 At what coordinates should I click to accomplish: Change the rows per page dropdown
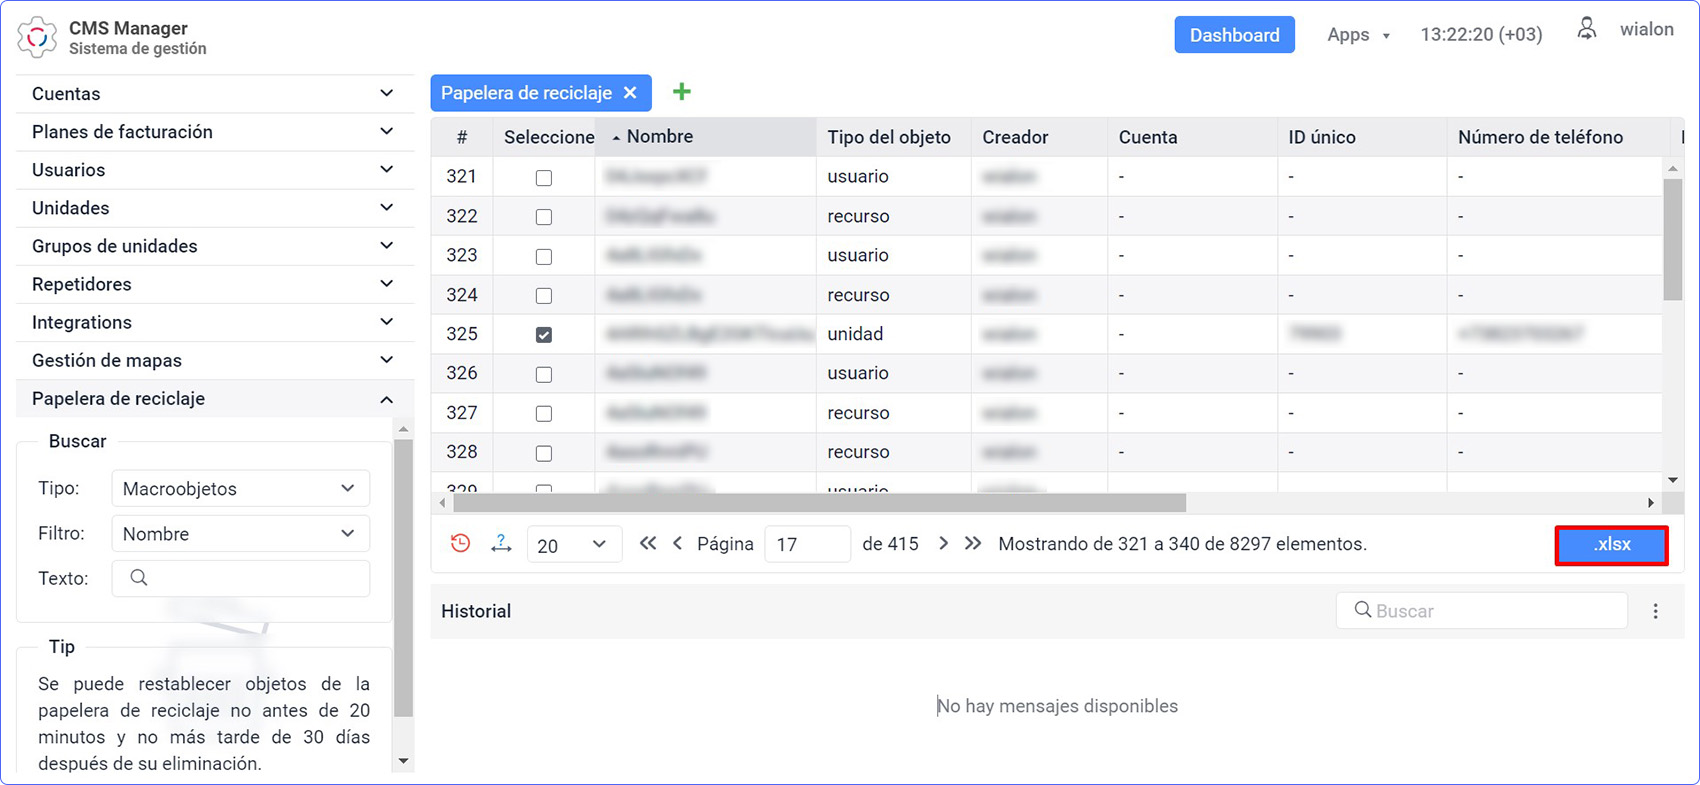(573, 545)
